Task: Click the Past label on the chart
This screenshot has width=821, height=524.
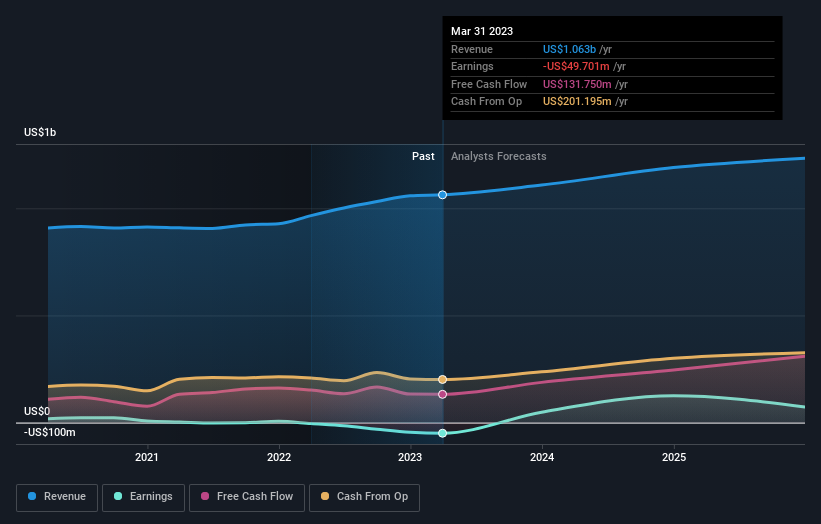Action: point(423,156)
